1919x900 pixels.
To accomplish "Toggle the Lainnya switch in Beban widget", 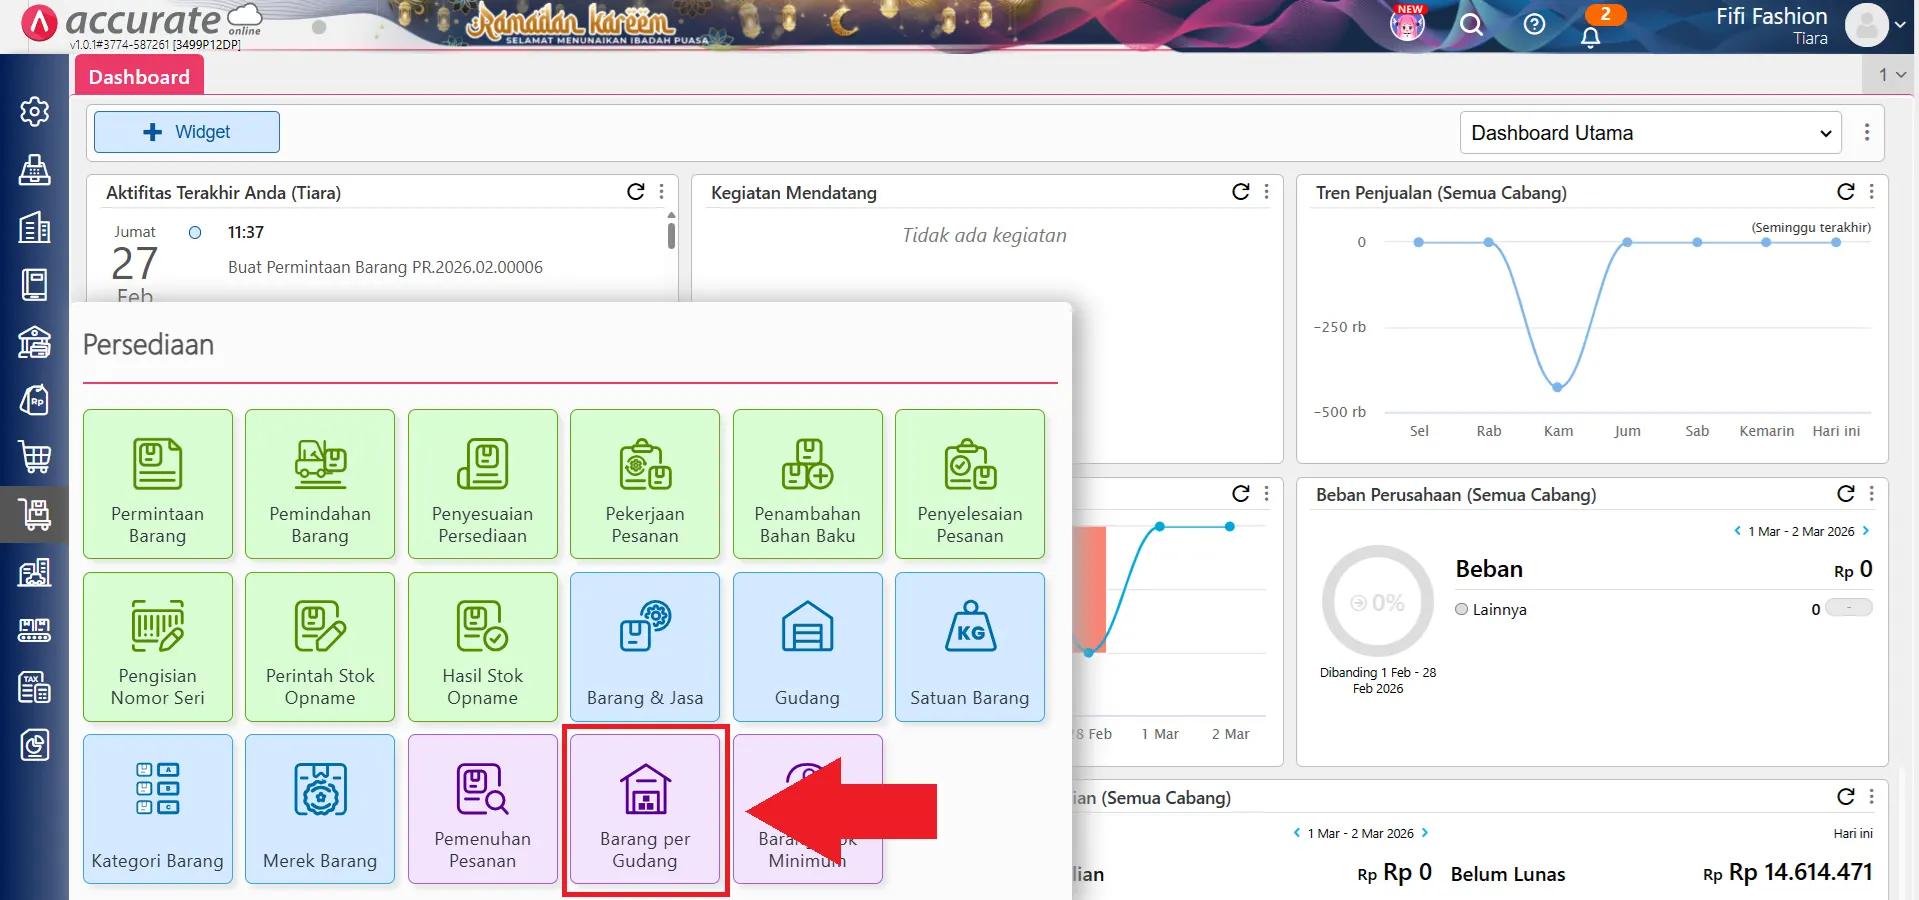I will pos(1848,608).
